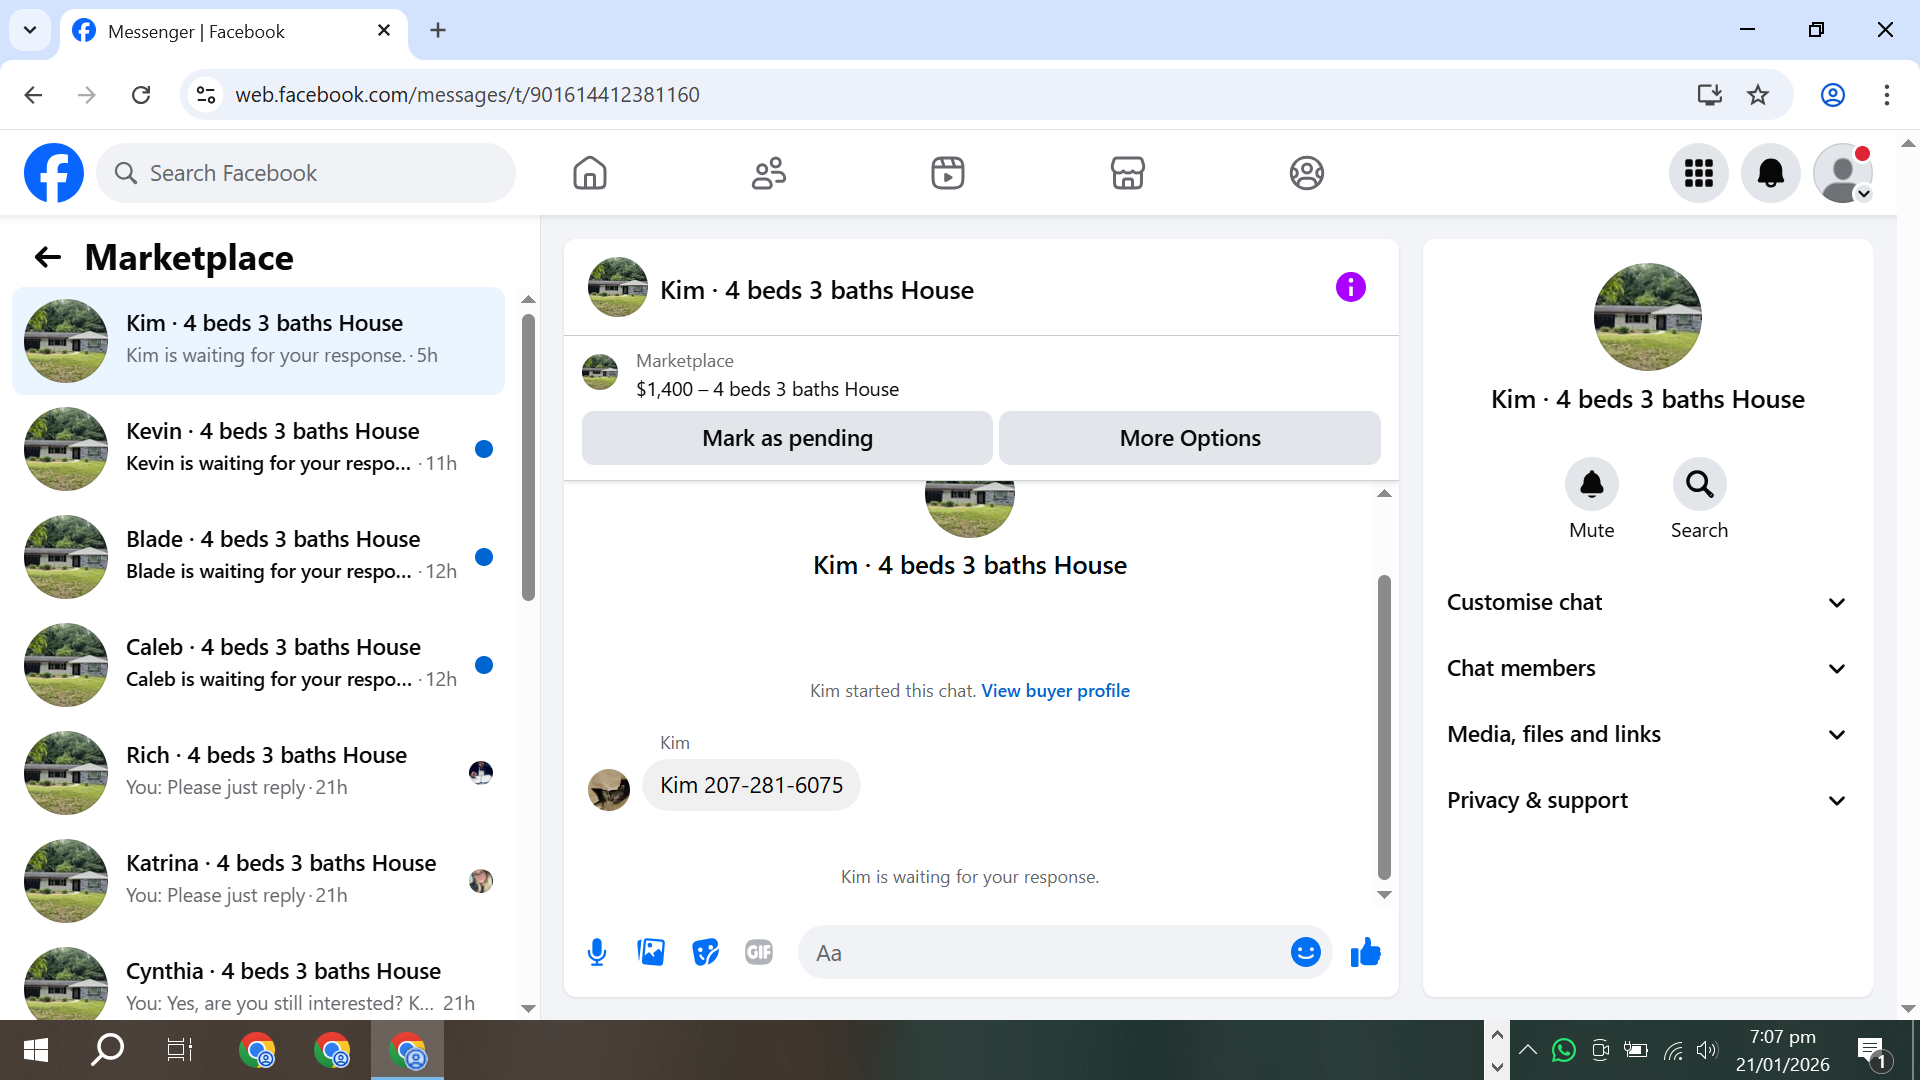Expand Chat members section

(x=1646, y=668)
